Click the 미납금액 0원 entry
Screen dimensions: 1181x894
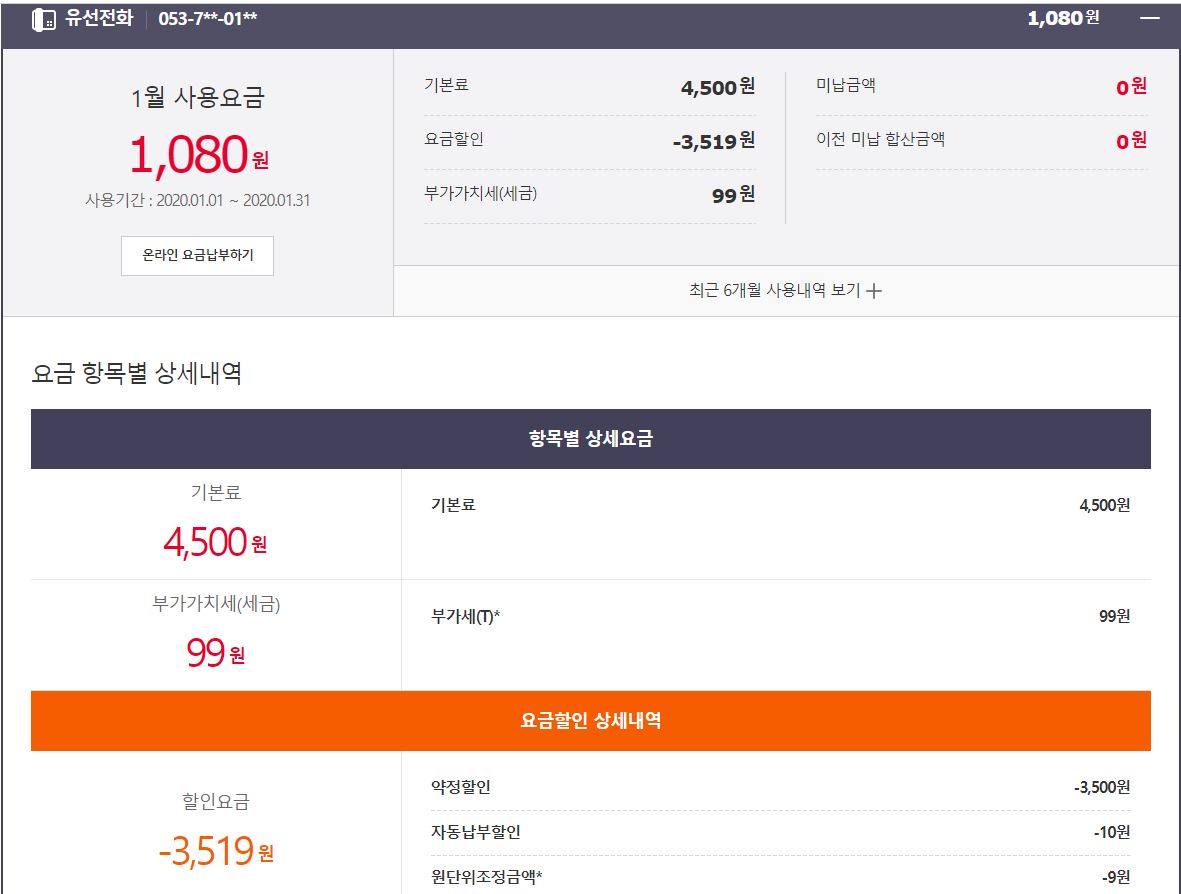[x=981, y=86]
